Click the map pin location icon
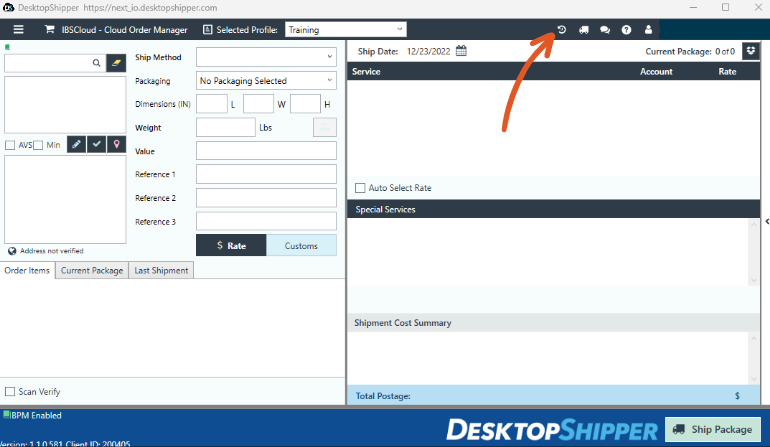Screen dimensions: 770x447 point(116,144)
